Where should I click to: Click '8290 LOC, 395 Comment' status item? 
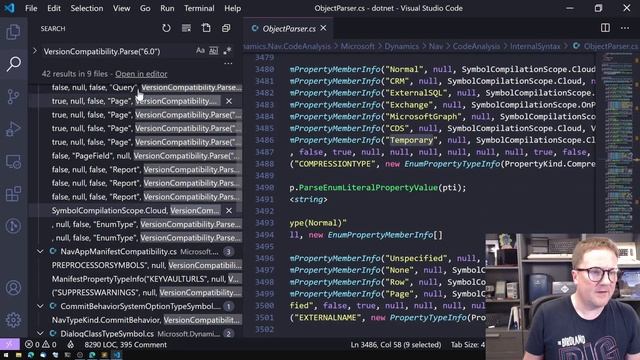(x=125, y=344)
